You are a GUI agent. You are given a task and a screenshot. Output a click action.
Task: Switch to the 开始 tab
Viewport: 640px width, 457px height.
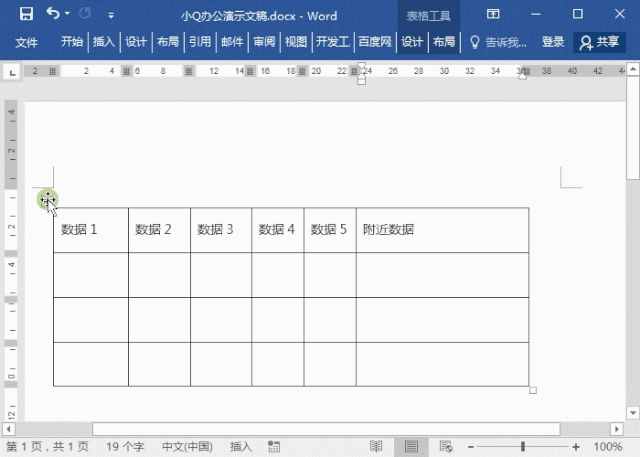tap(72, 42)
